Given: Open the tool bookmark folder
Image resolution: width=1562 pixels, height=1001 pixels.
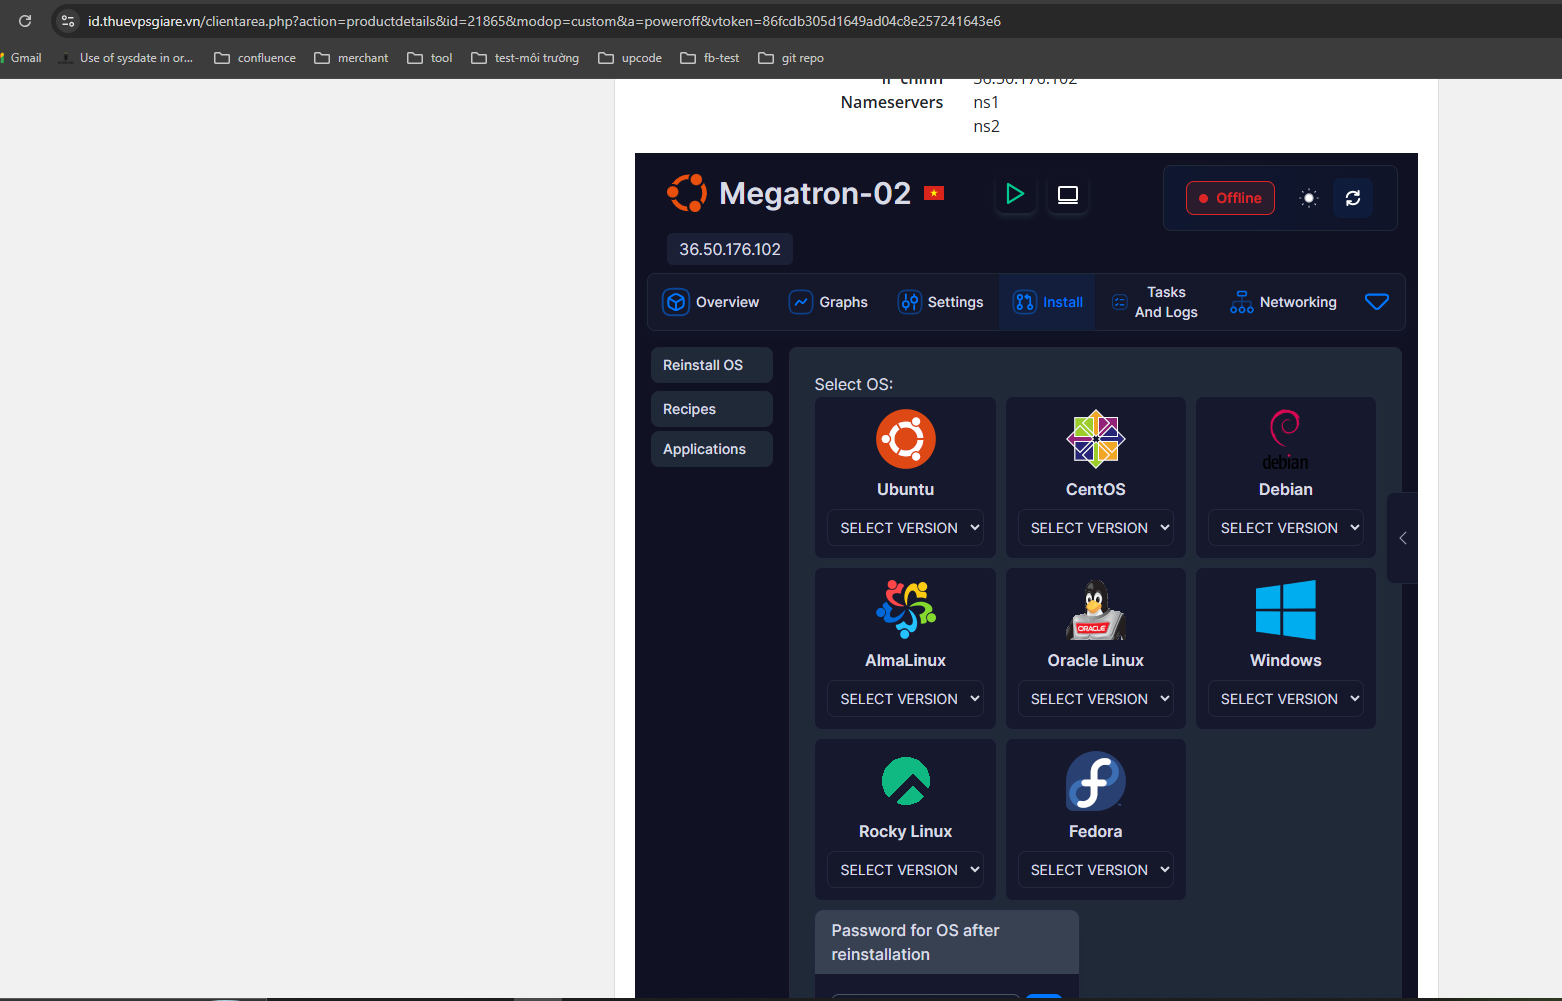Looking at the screenshot, I should pos(430,58).
